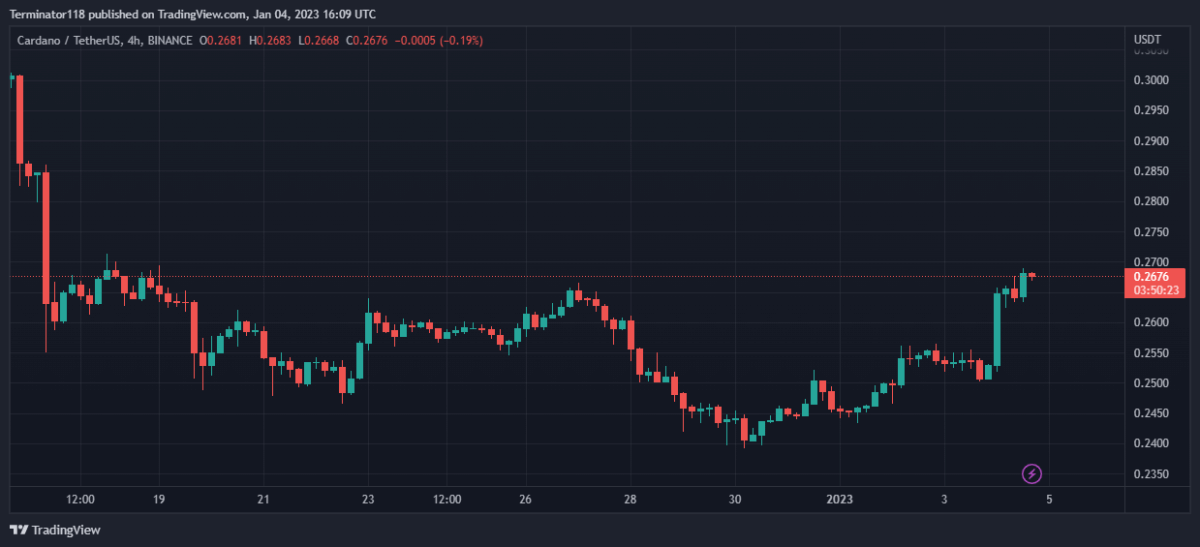
Task: Click the 2023 label on the time axis
Action: (840, 499)
